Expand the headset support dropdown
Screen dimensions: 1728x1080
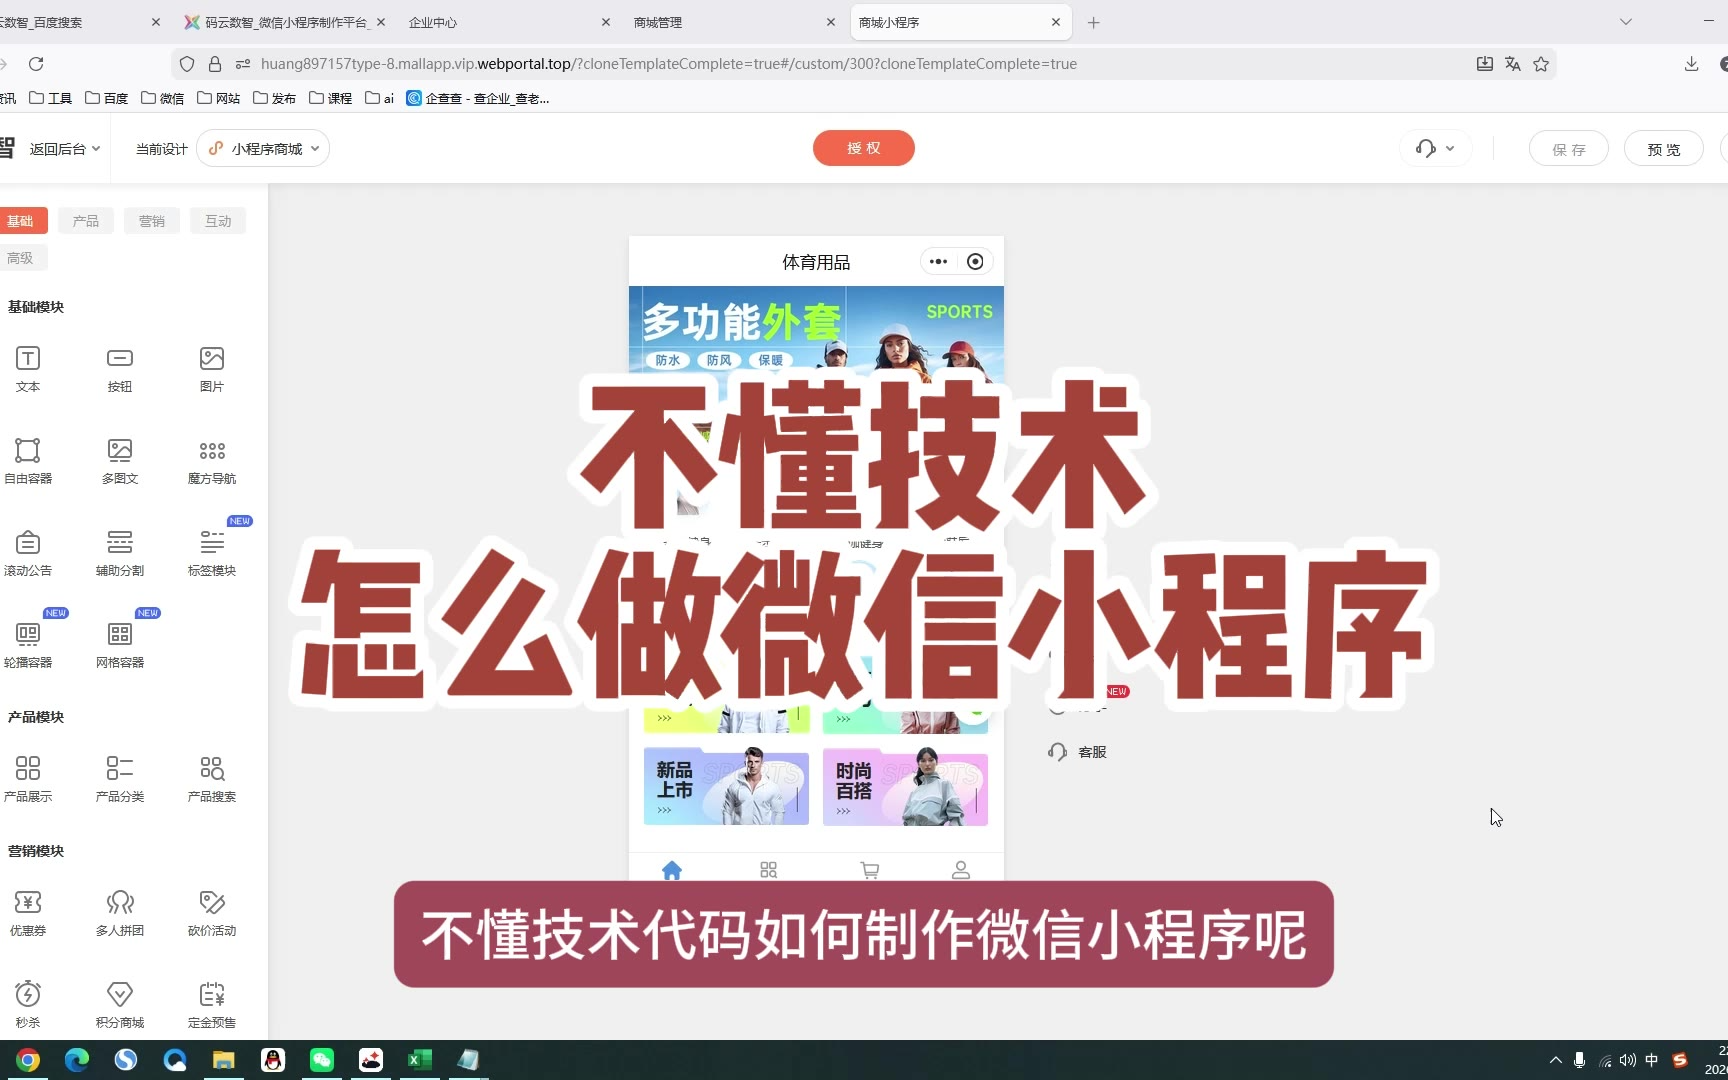click(1435, 149)
